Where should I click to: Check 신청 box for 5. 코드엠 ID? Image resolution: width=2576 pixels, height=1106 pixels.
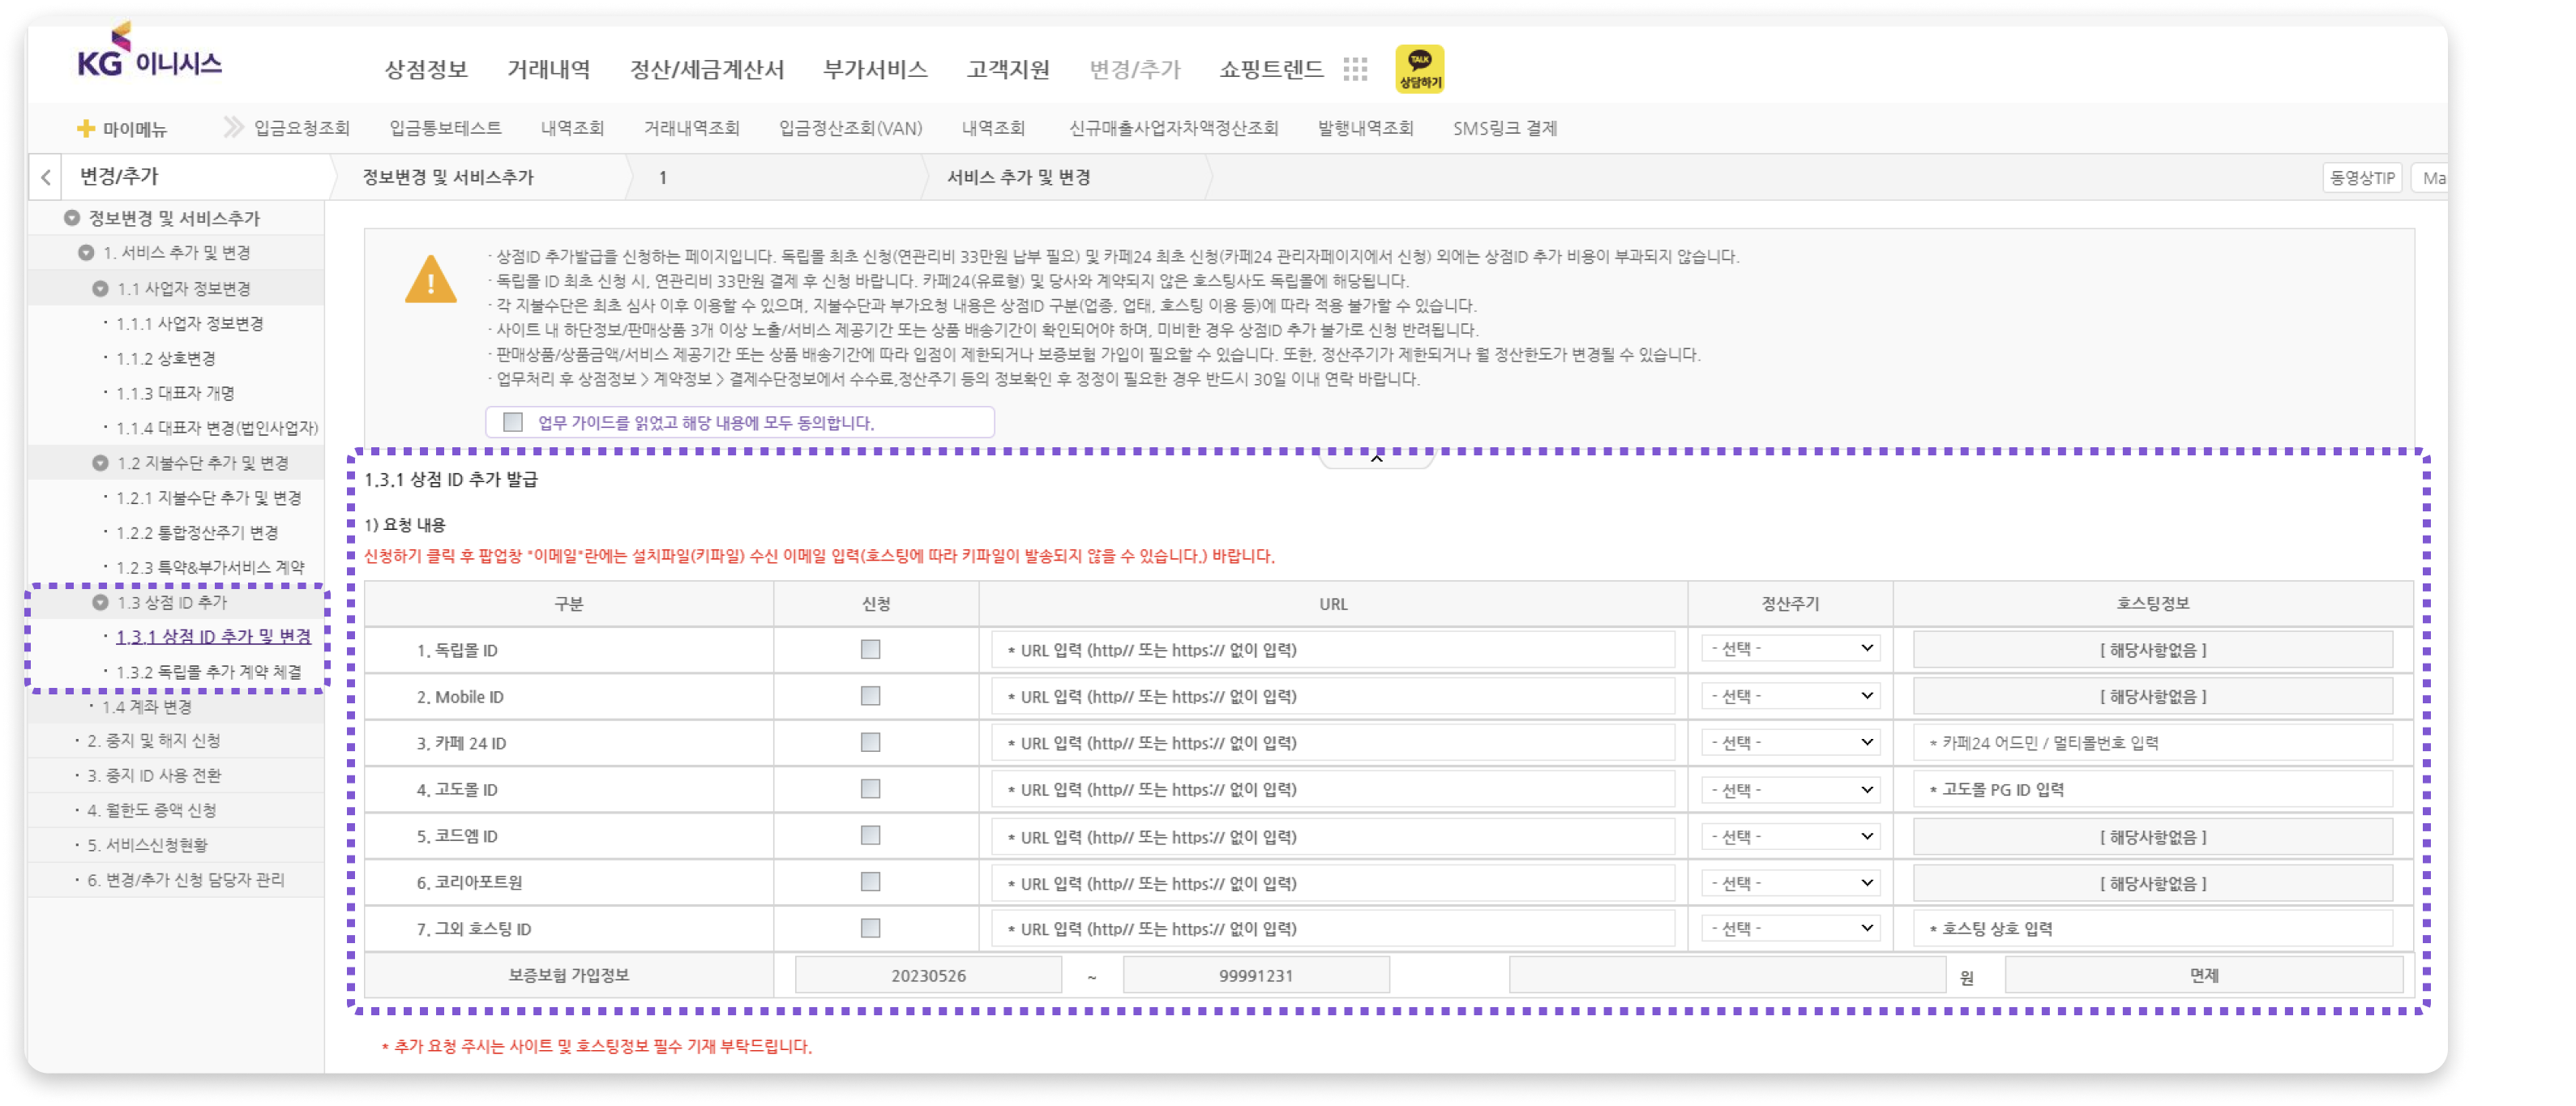[x=870, y=836]
